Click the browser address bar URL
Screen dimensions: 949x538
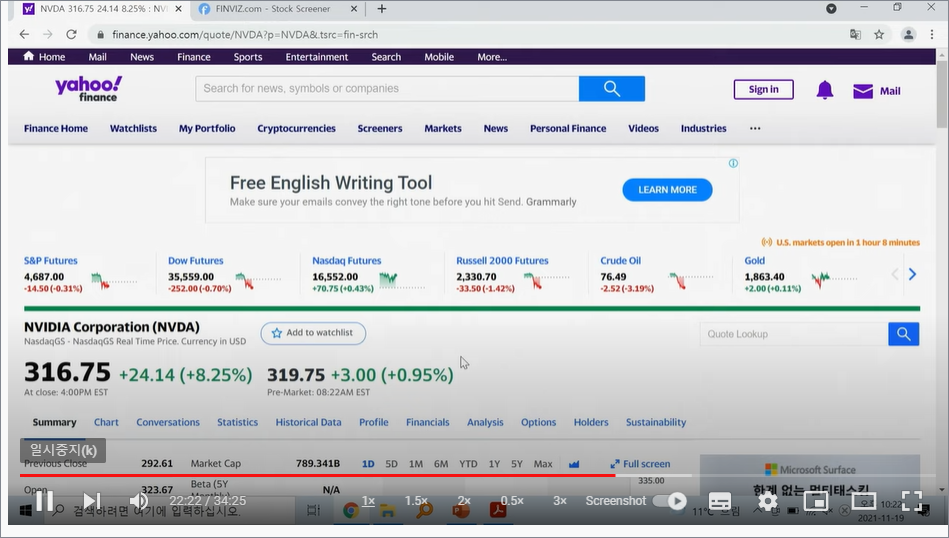click(245, 34)
